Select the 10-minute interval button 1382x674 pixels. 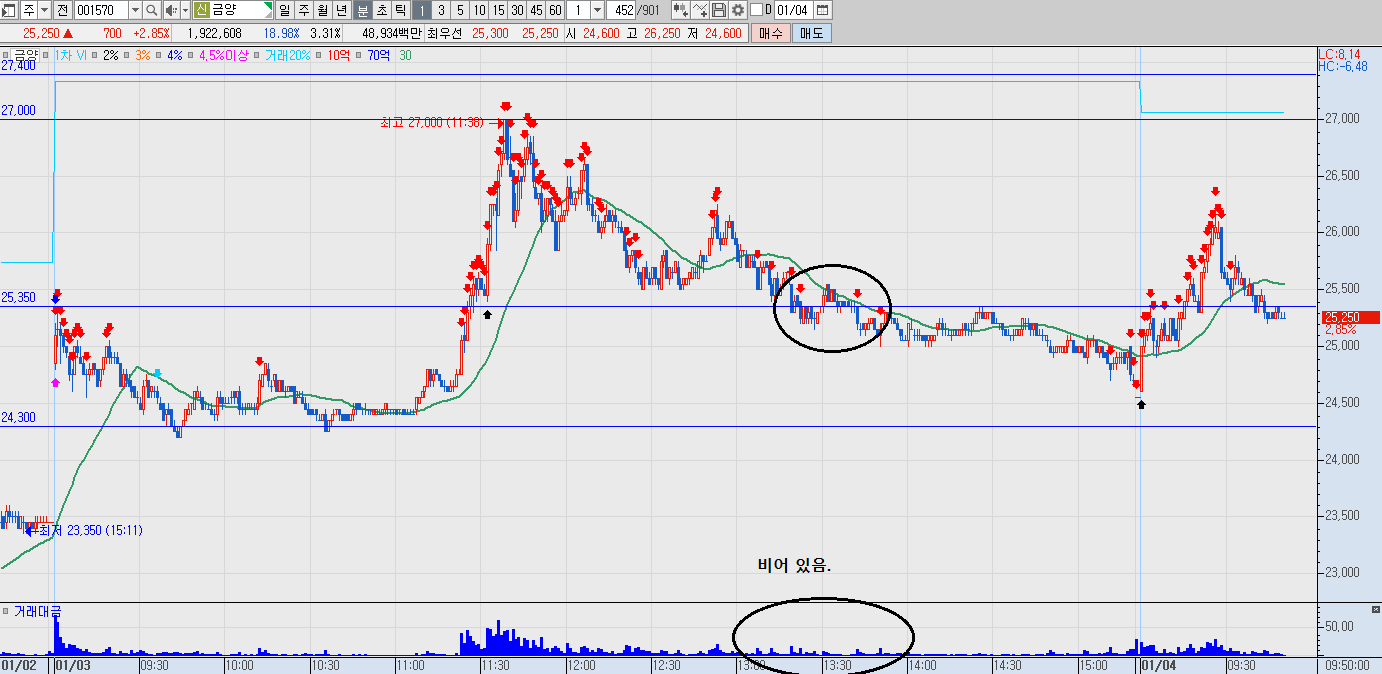point(479,10)
